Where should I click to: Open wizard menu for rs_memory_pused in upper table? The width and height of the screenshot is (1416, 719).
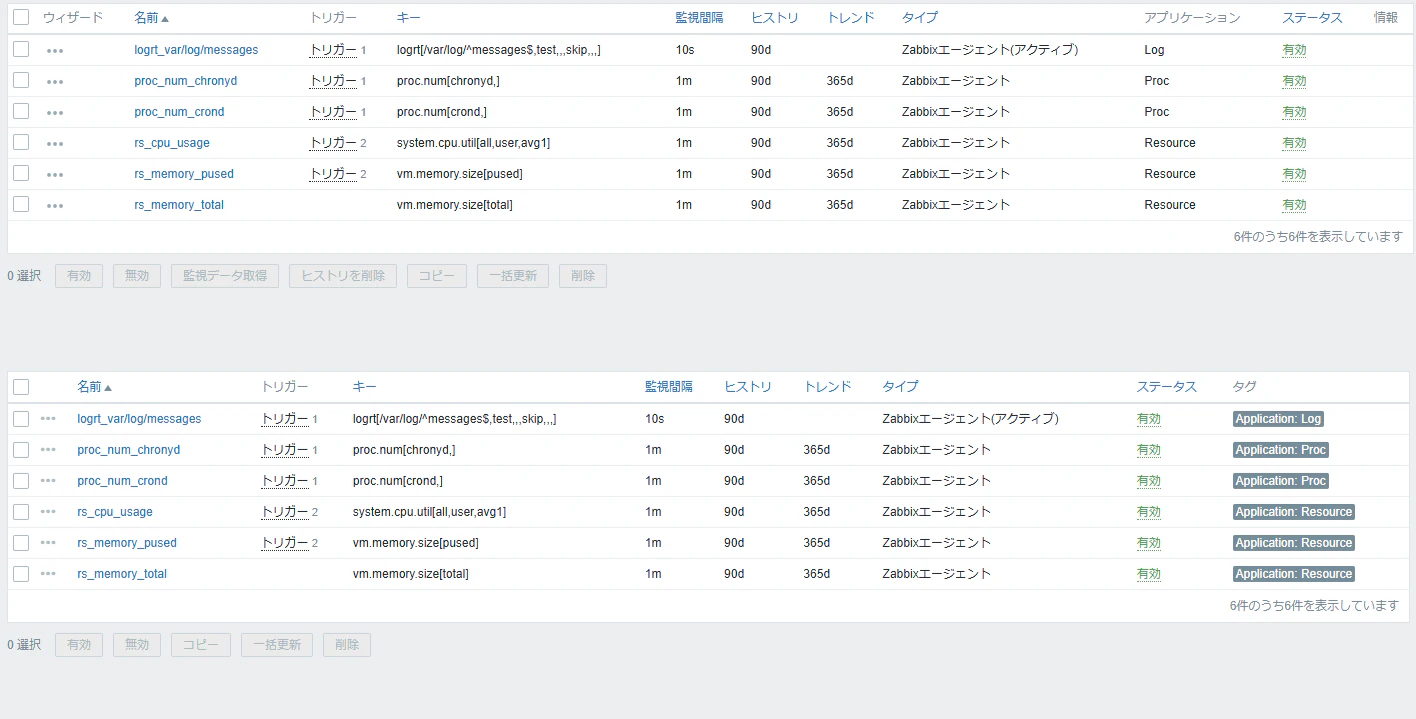(55, 174)
